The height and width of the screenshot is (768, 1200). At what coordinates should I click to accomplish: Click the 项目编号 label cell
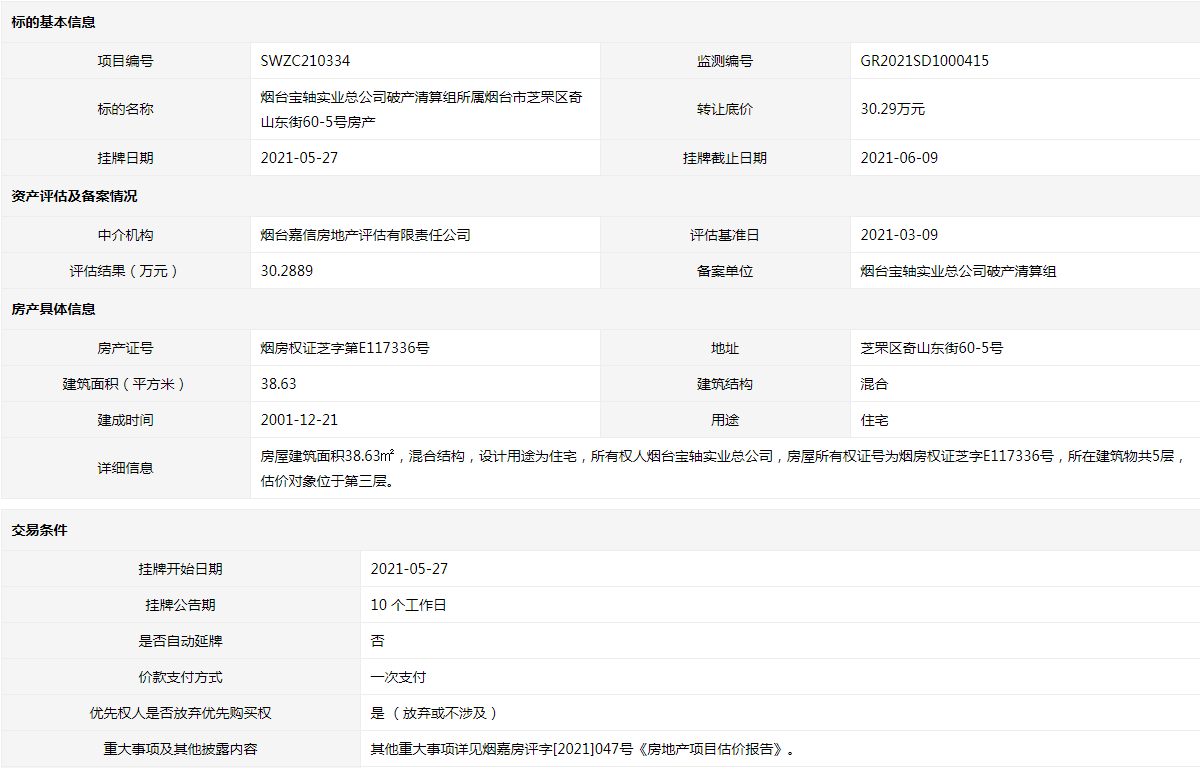tap(126, 61)
